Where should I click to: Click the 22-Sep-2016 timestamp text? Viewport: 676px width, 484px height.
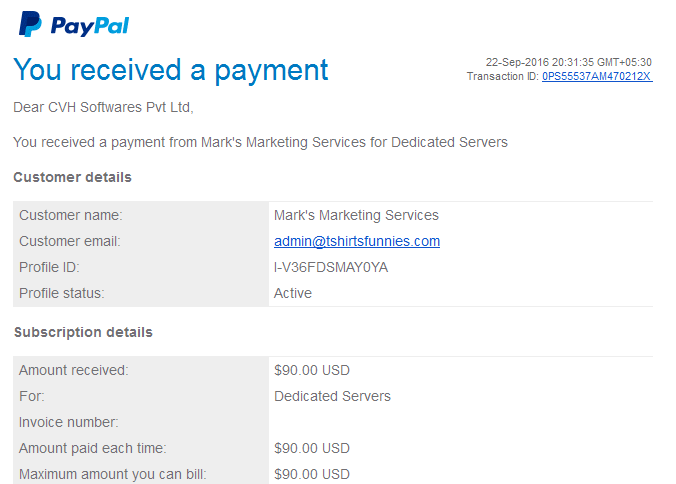(x=569, y=62)
